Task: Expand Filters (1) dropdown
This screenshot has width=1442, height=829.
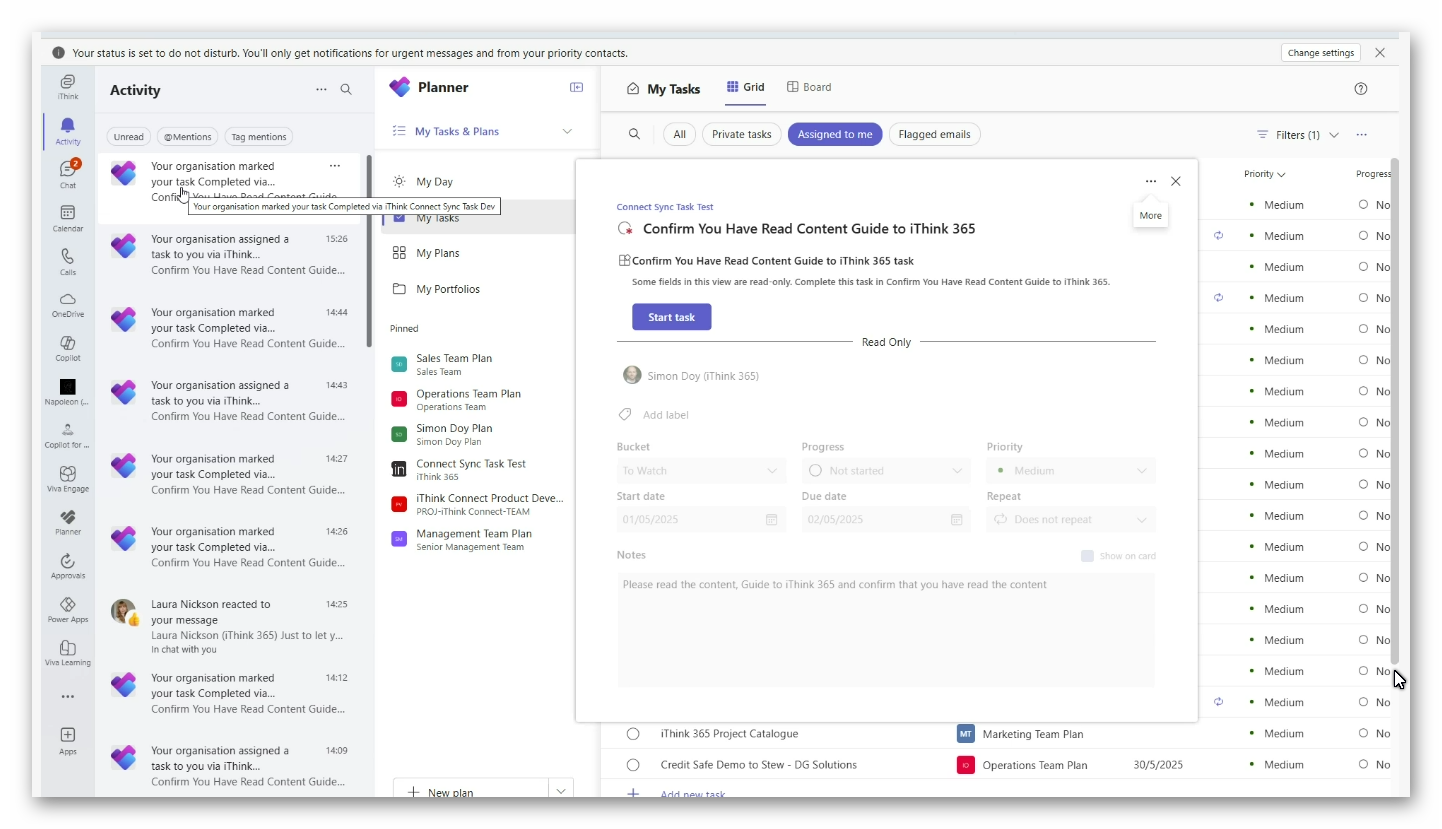Action: tap(1298, 135)
